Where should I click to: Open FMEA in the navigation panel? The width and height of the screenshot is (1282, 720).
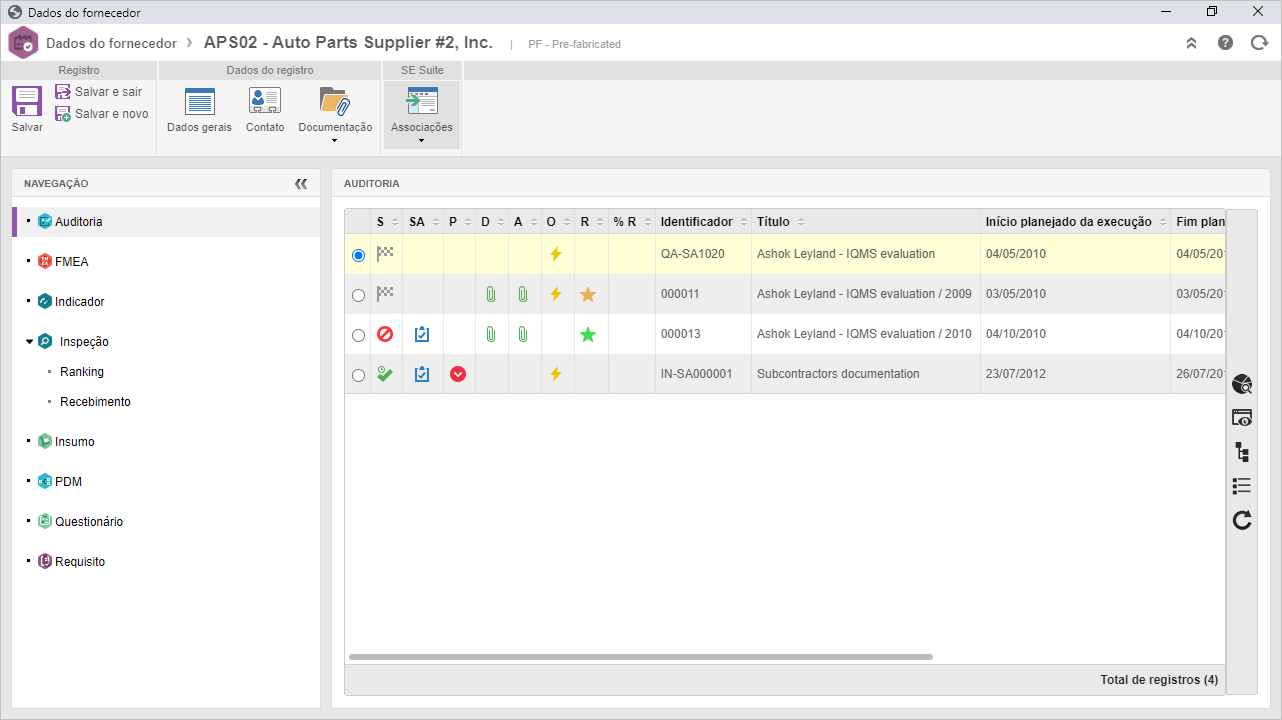pos(71,262)
